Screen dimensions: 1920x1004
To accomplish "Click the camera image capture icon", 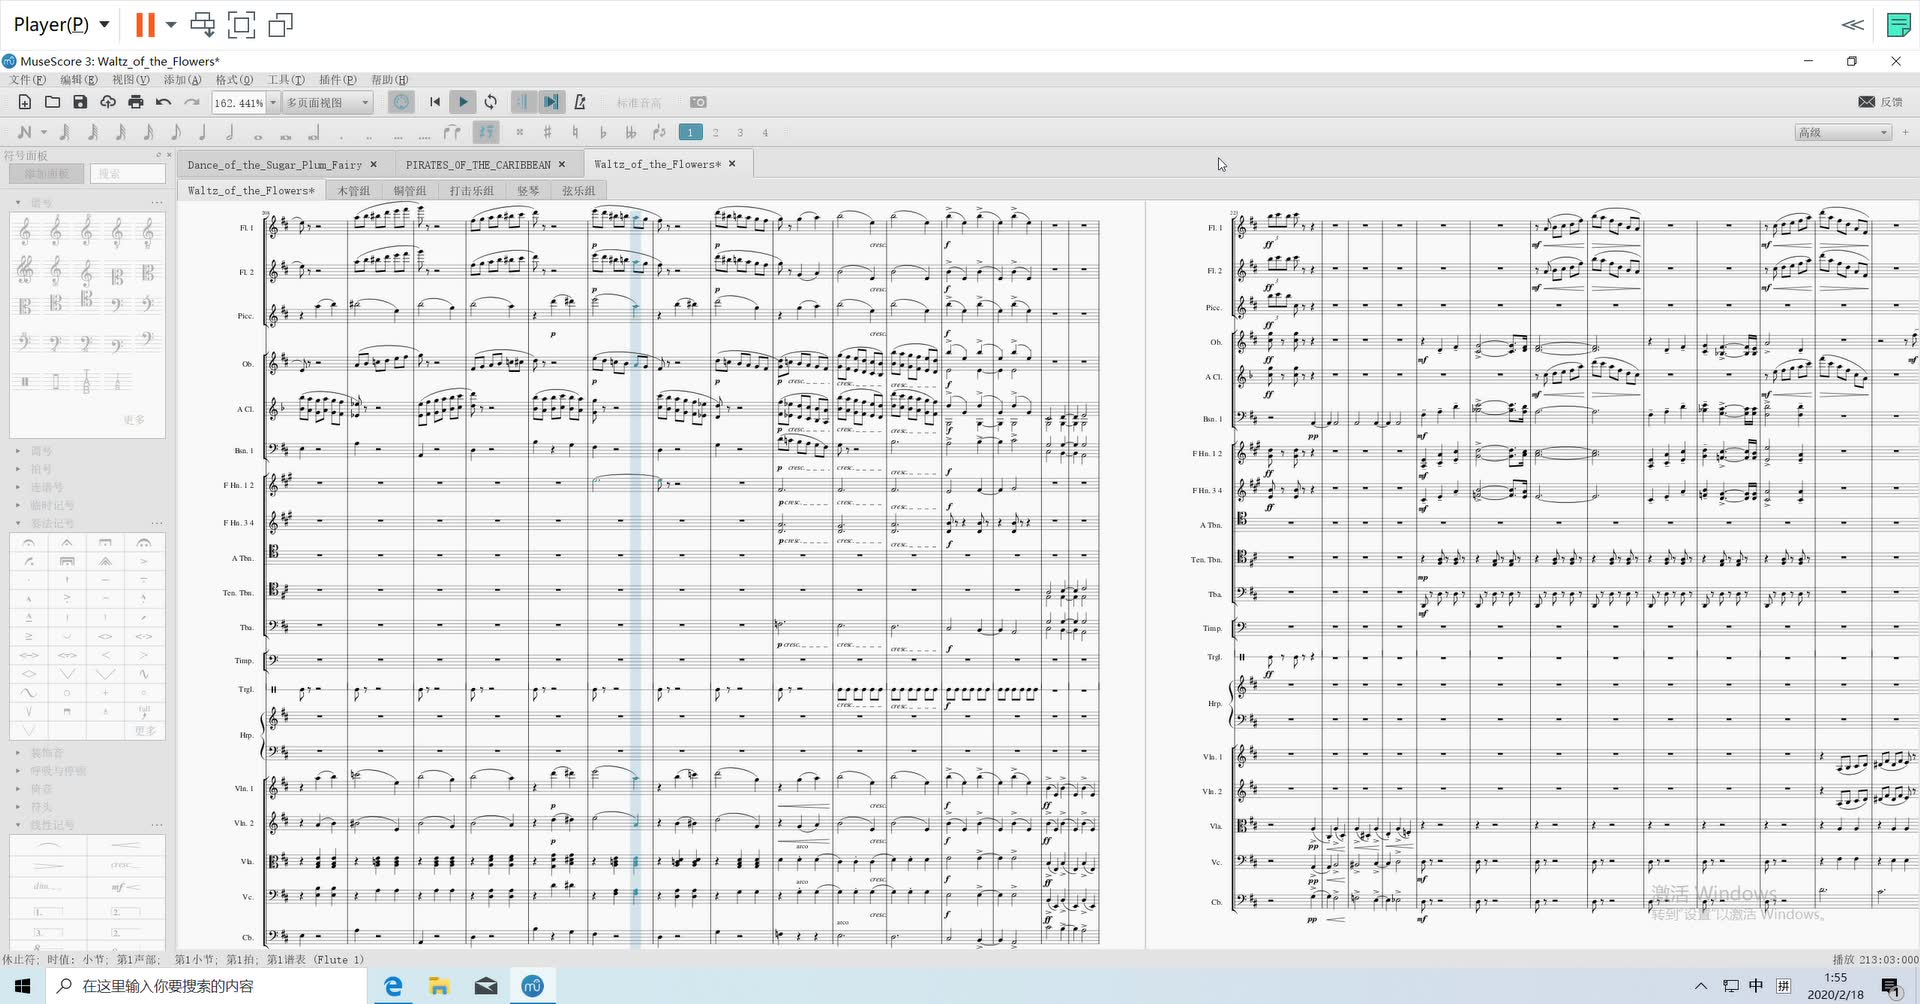I will coord(698,102).
